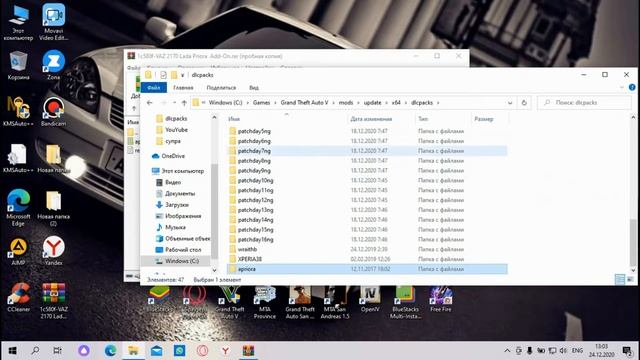The image size is (640, 360).
Task: Select the patchday12ng folder name
Action: [256, 200]
